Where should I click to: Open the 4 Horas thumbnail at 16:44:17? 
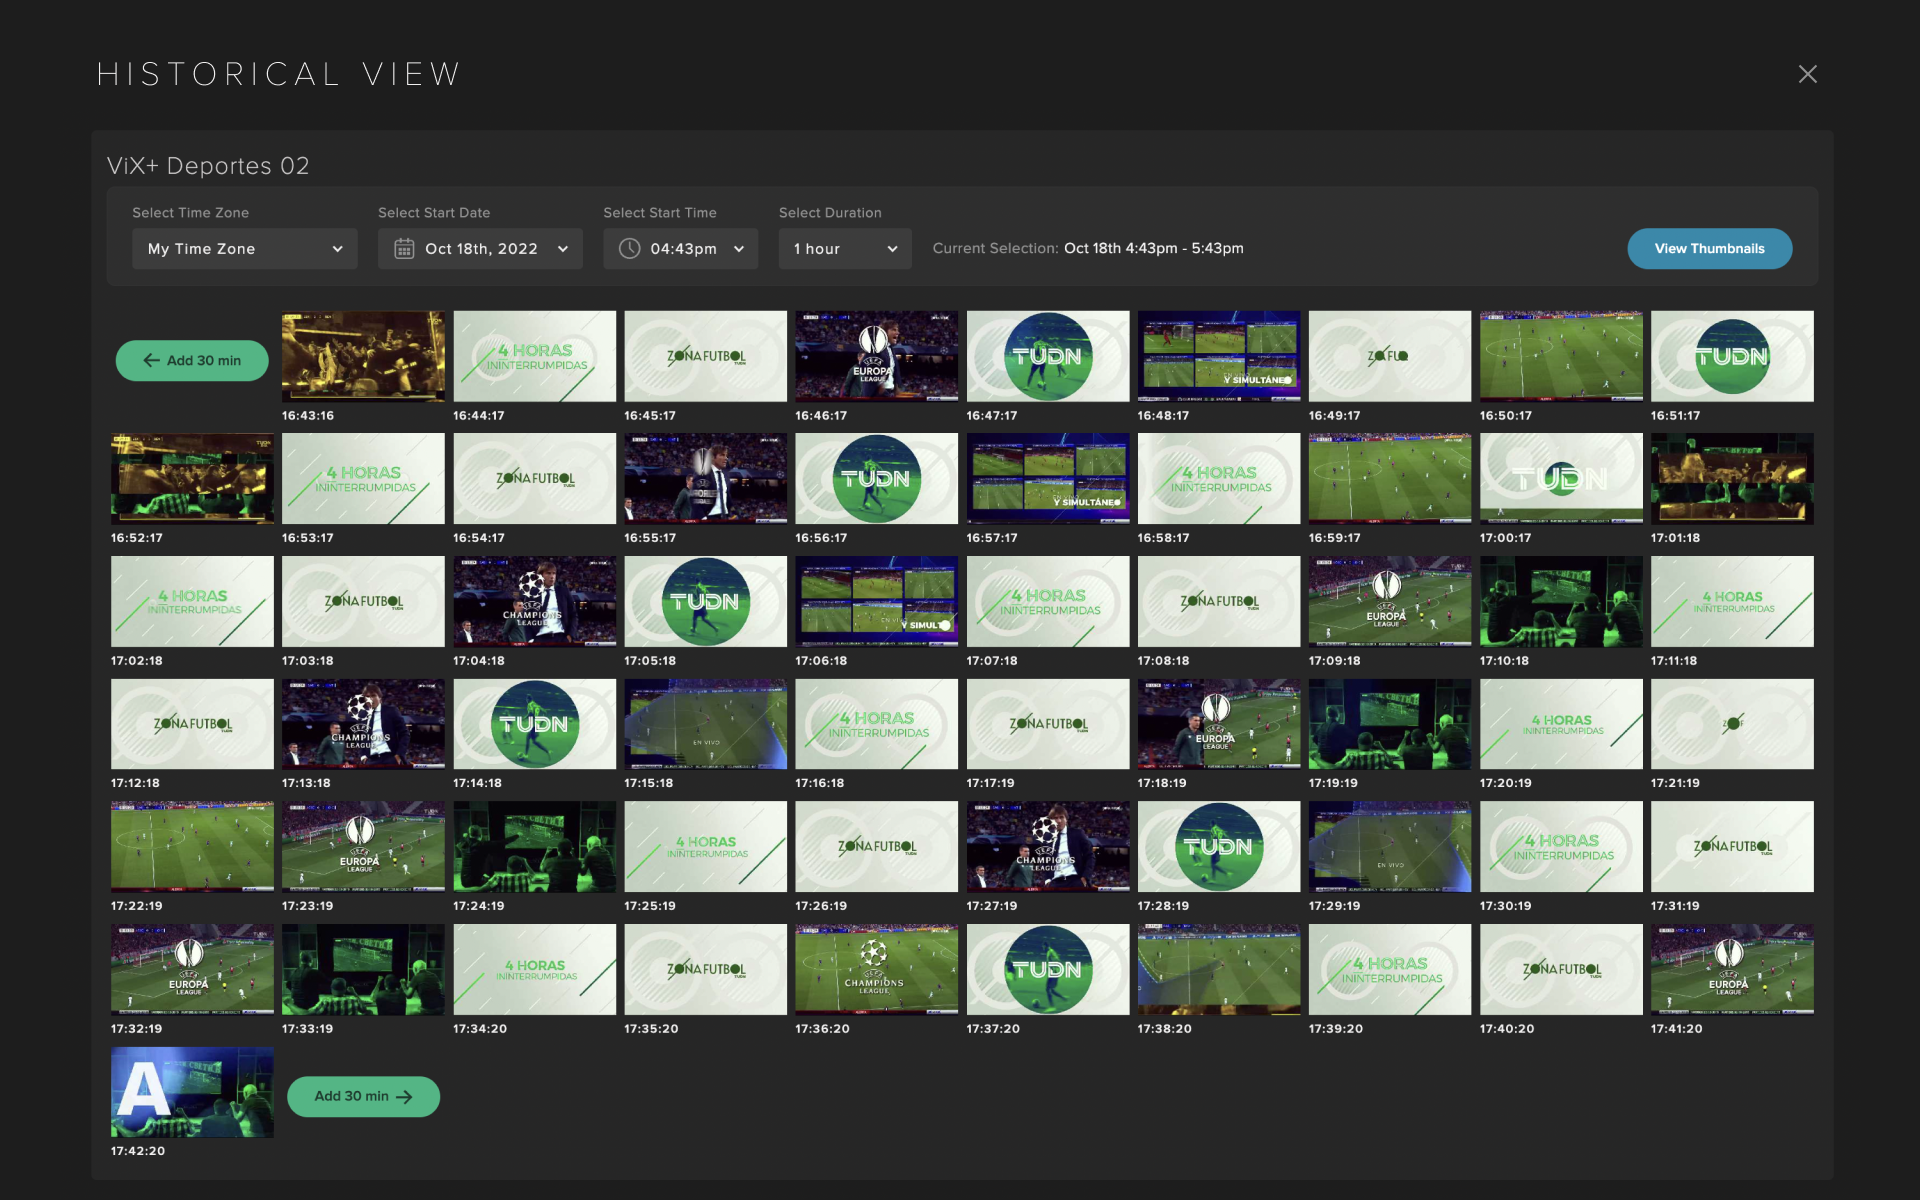coord(534,356)
